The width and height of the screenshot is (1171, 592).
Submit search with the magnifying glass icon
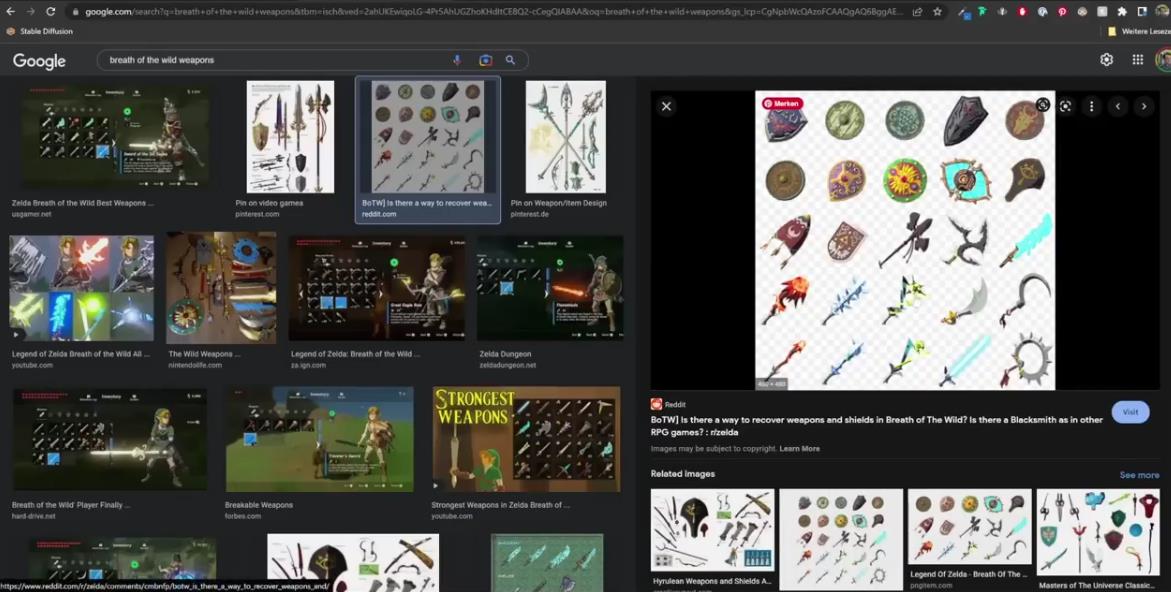point(511,60)
